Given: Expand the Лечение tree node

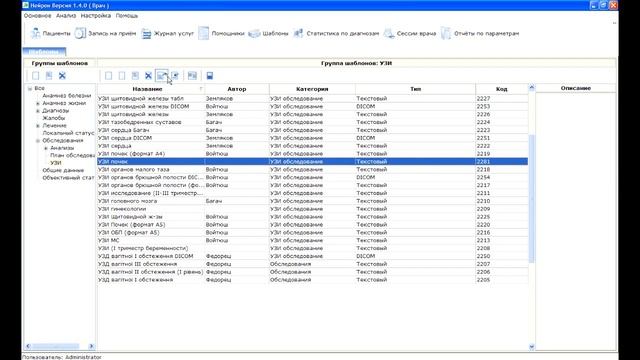Looking at the screenshot, I should pyautogui.click(x=38, y=126).
